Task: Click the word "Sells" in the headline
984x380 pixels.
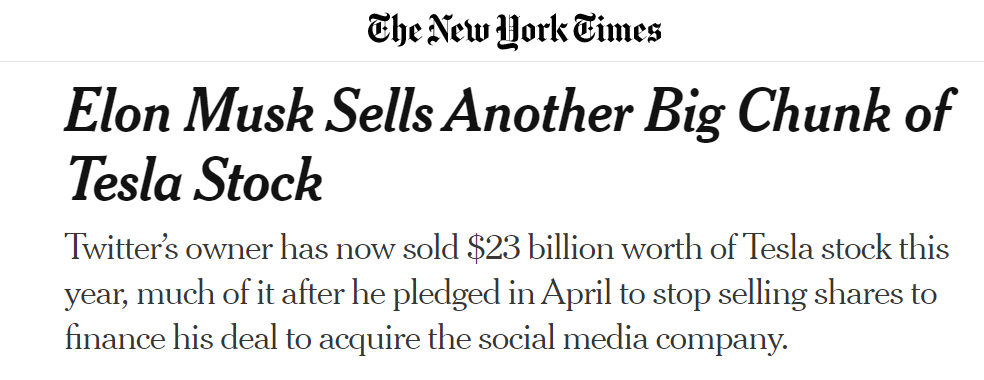Action: [x=378, y=110]
